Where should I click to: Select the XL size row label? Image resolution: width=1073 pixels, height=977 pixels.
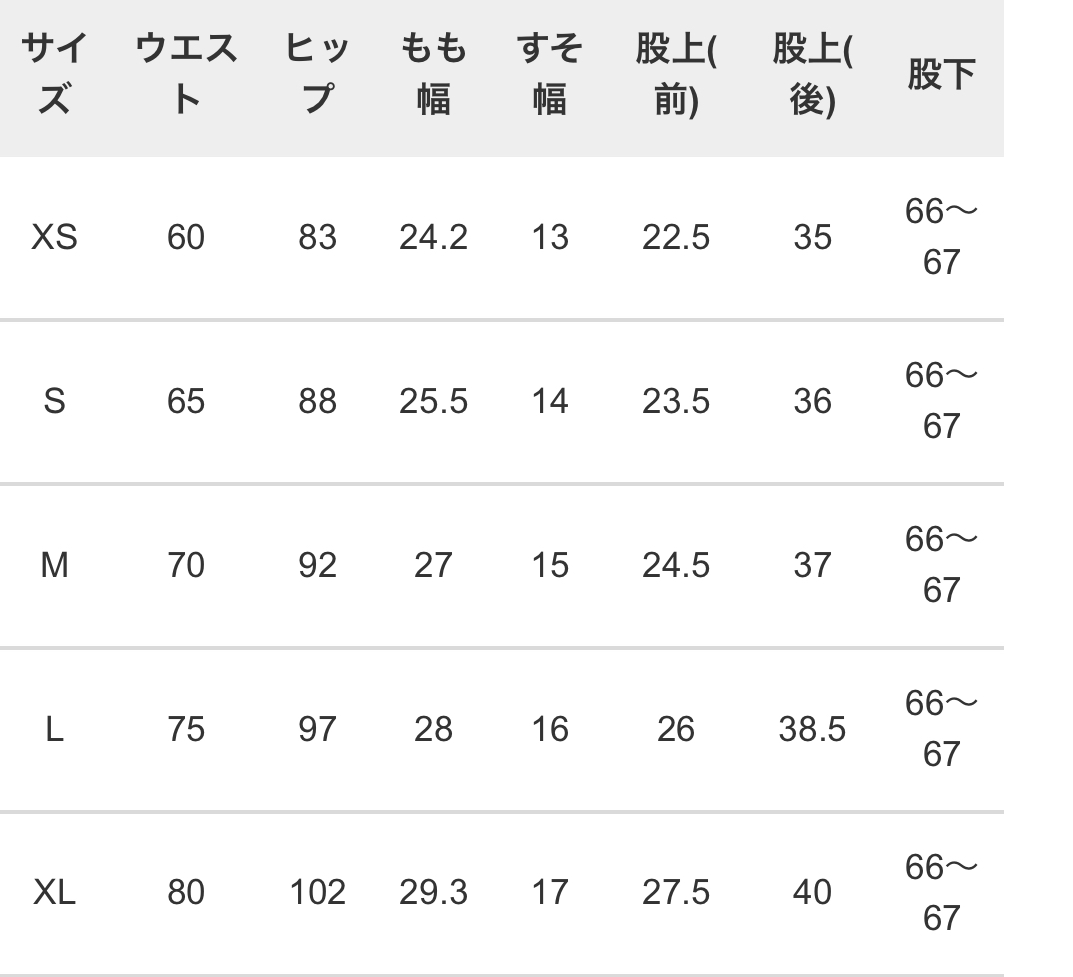54,892
